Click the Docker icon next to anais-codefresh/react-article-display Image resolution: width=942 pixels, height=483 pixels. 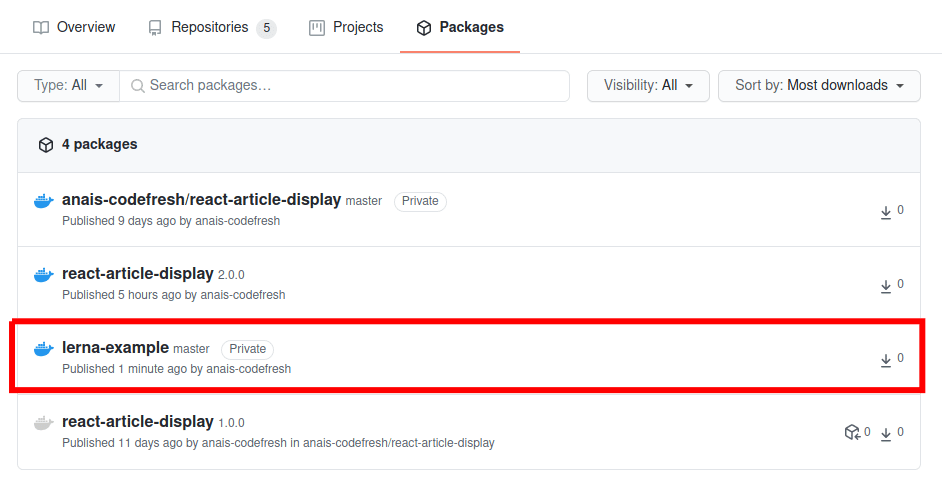tap(43, 201)
